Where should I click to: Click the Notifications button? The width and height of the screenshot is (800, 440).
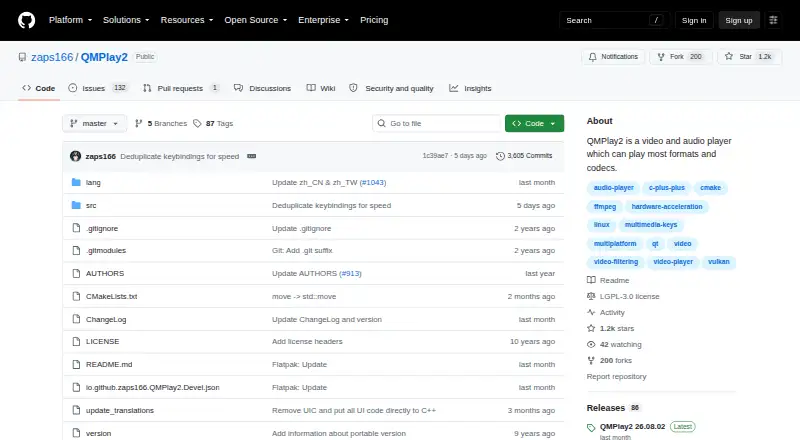[613, 57]
